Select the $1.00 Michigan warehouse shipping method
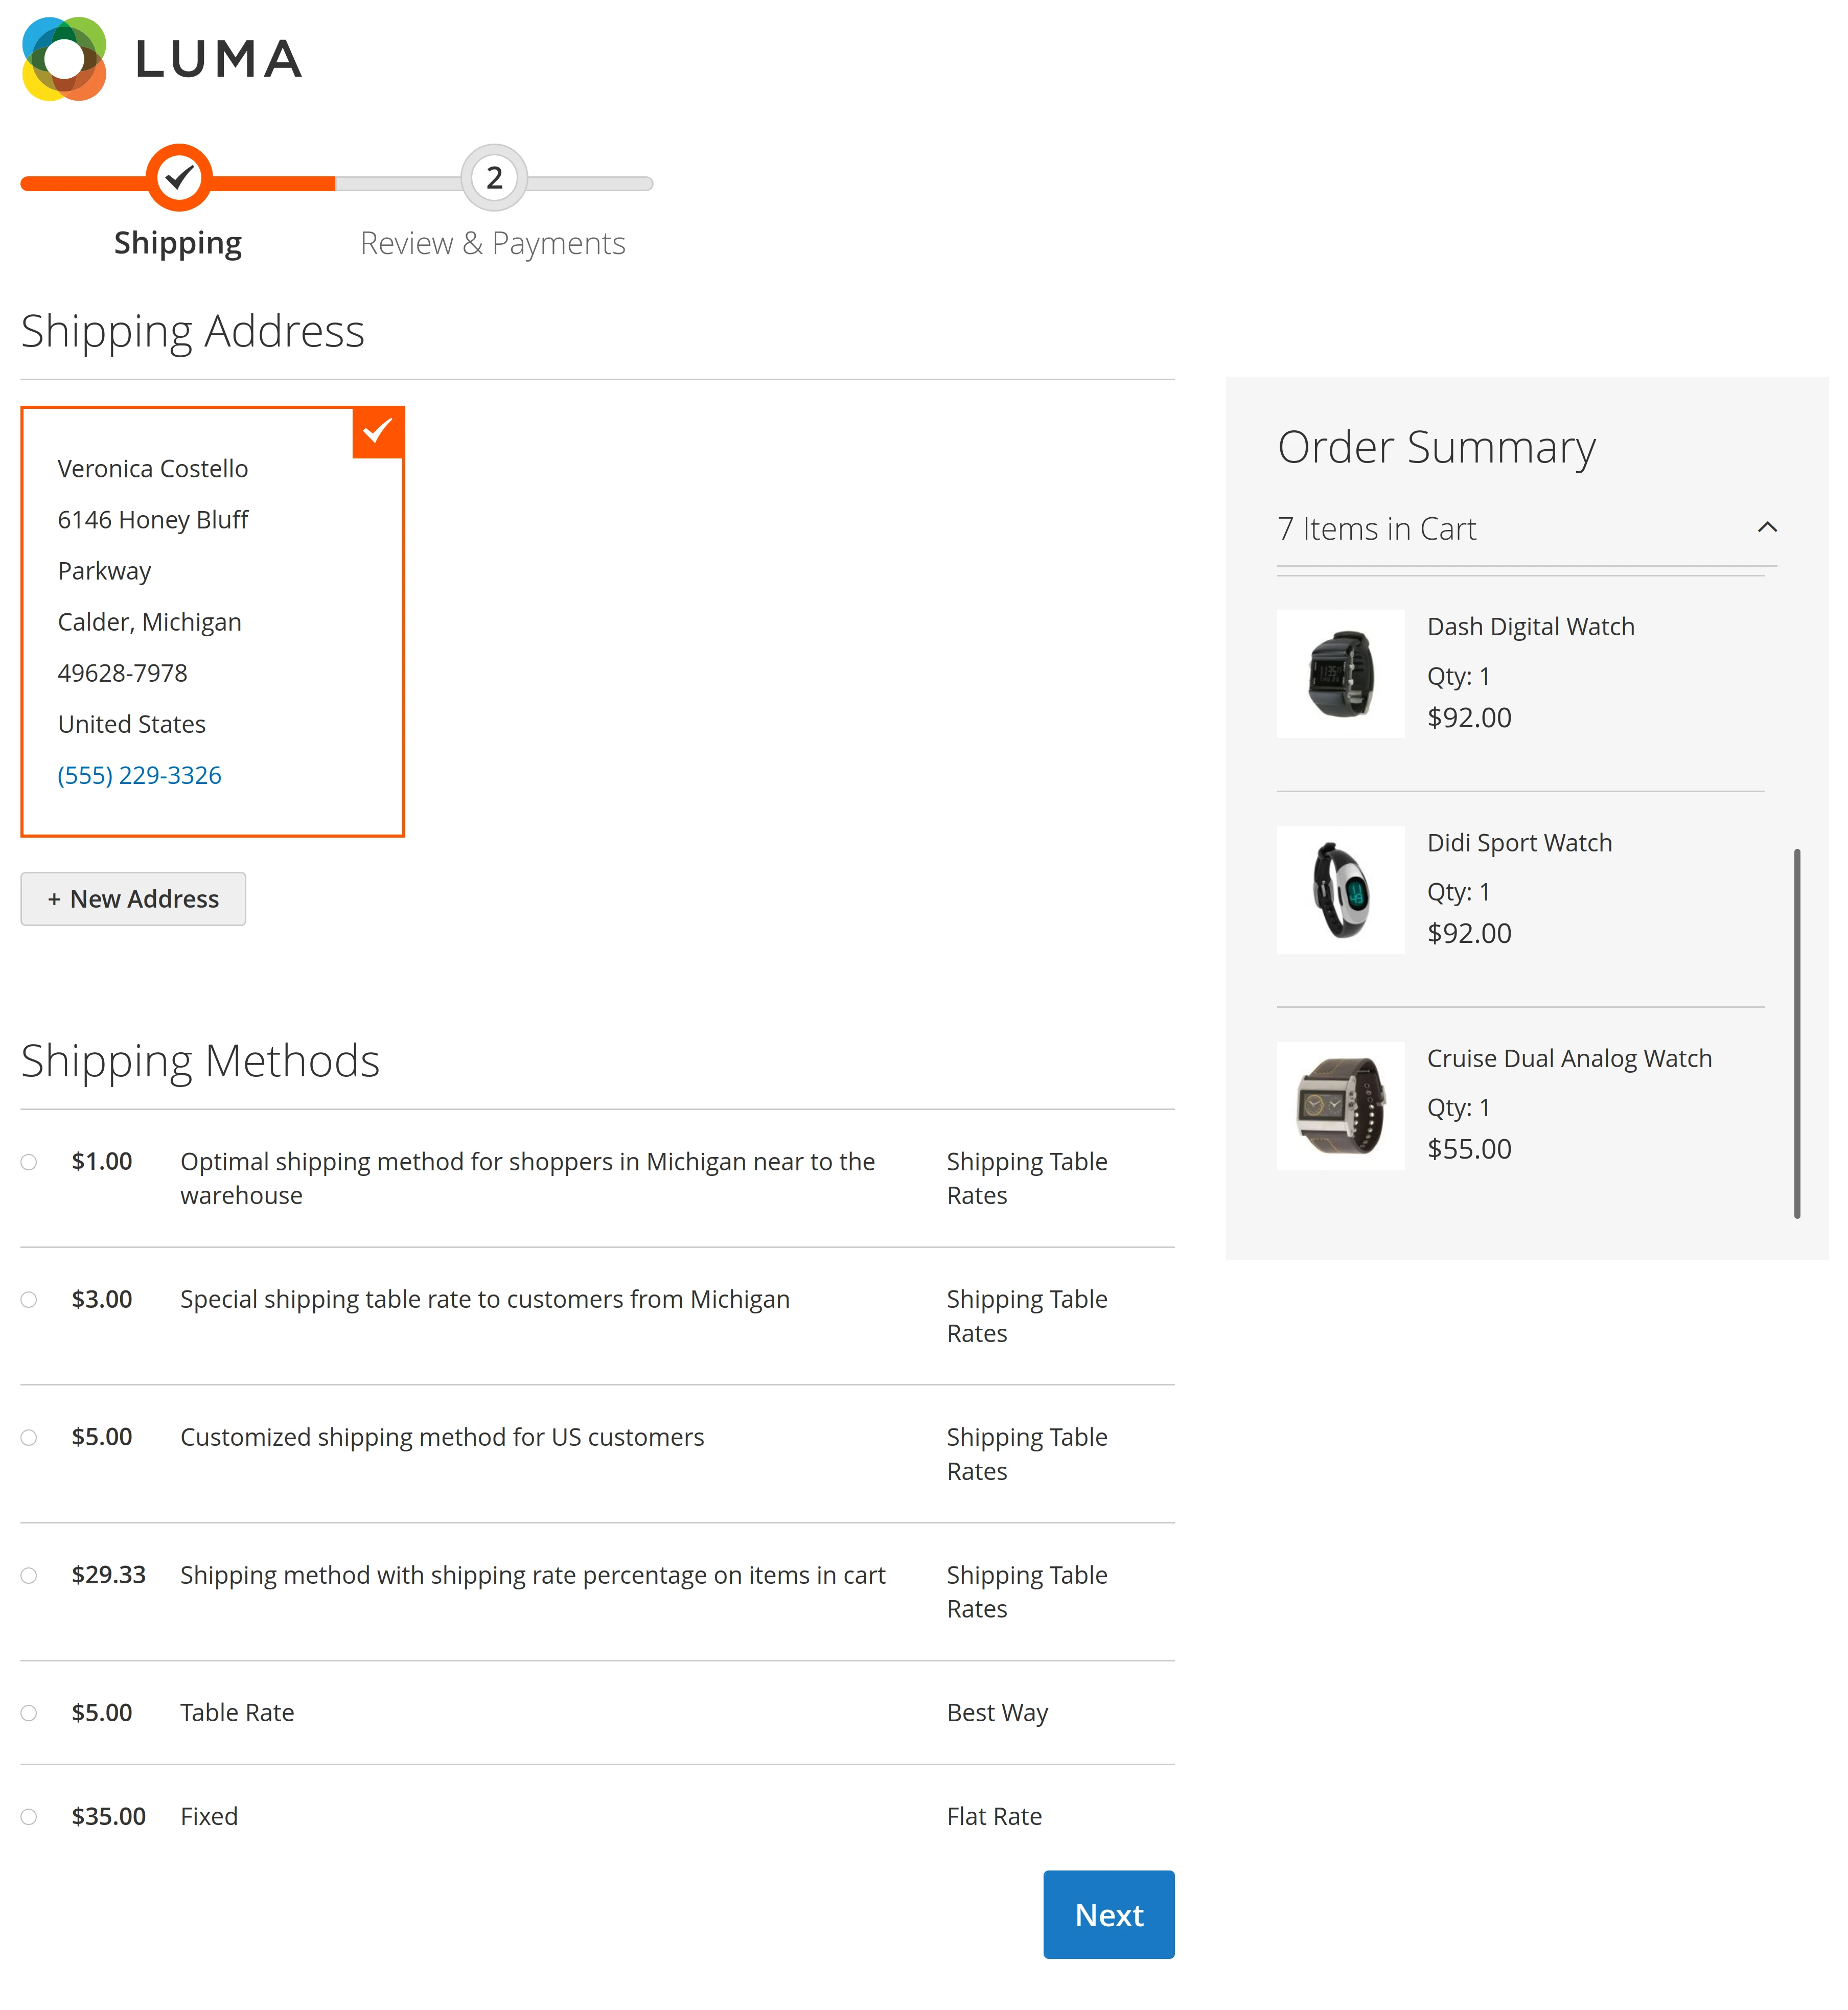 29,1161
